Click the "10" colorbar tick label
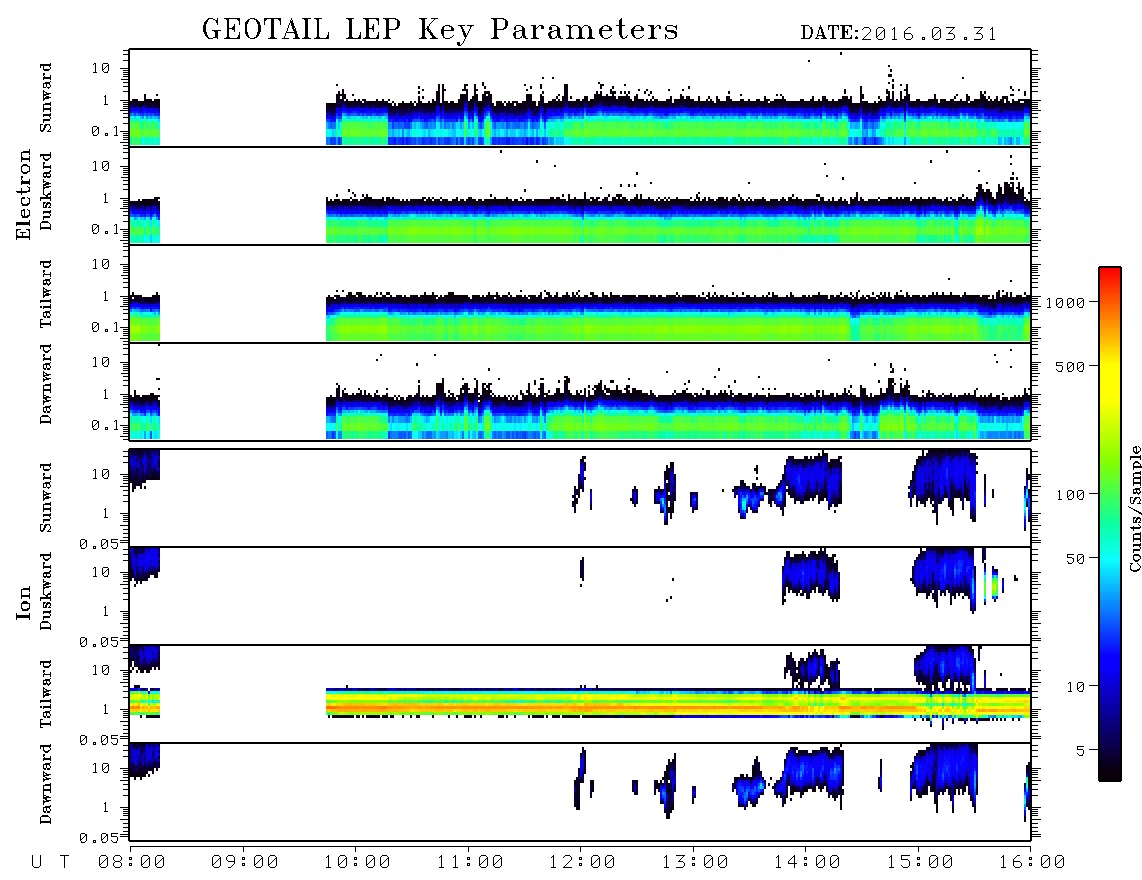Image resolution: width=1142 pixels, height=880 pixels. (1076, 687)
